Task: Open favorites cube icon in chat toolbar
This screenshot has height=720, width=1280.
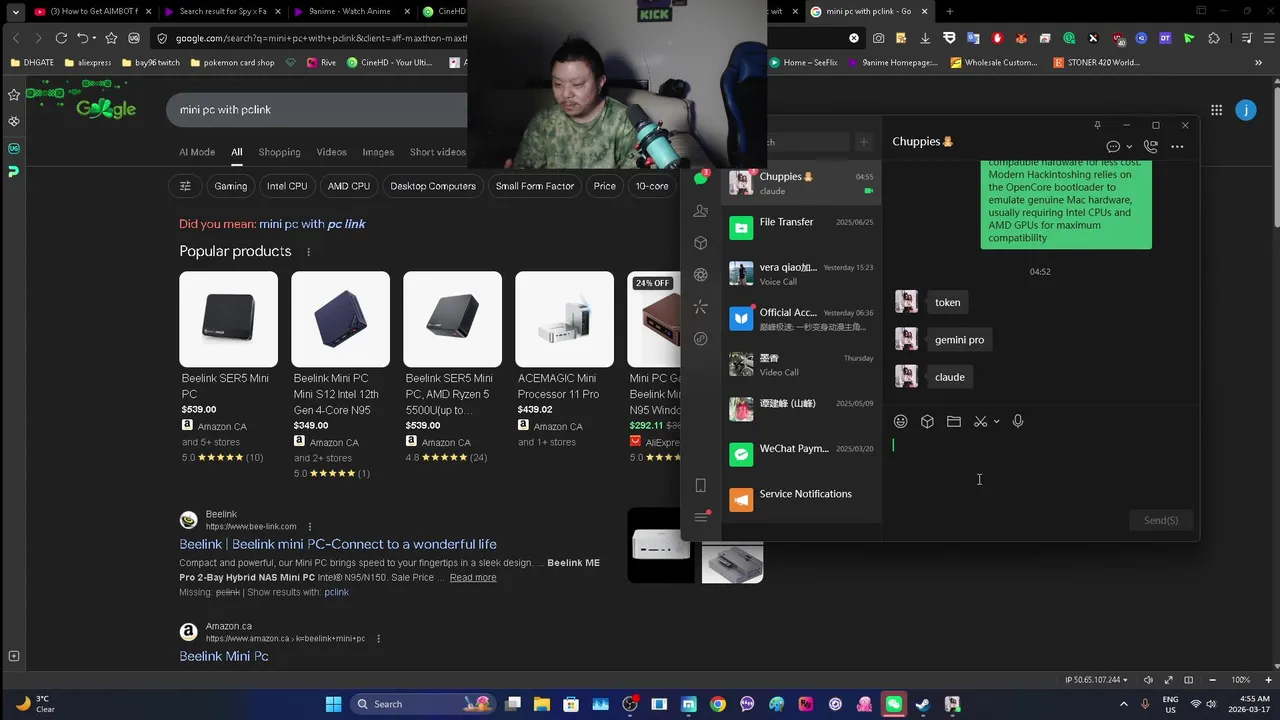Action: coord(927,422)
